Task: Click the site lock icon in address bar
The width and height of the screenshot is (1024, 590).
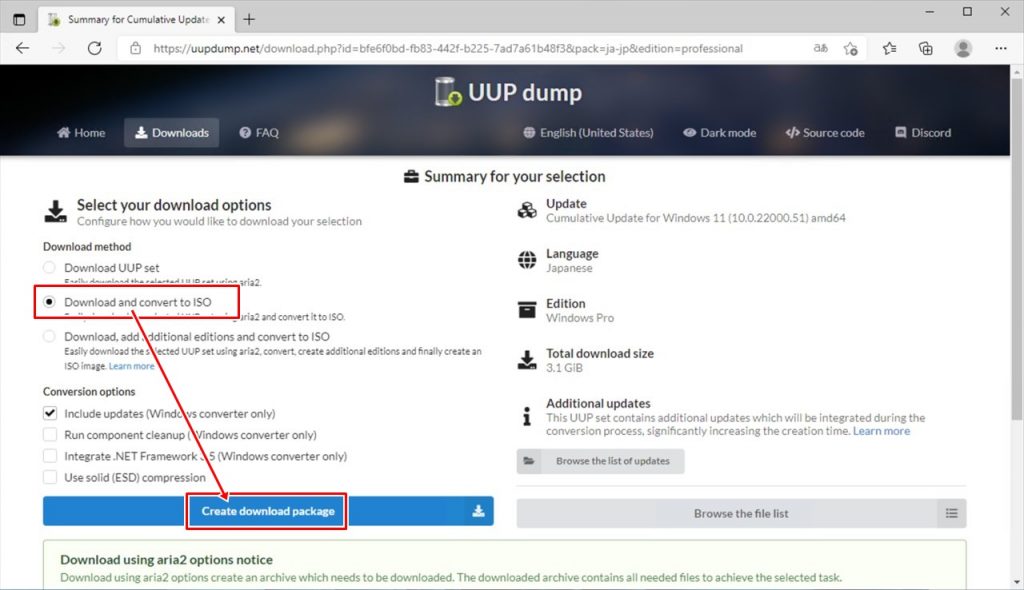Action: point(135,48)
